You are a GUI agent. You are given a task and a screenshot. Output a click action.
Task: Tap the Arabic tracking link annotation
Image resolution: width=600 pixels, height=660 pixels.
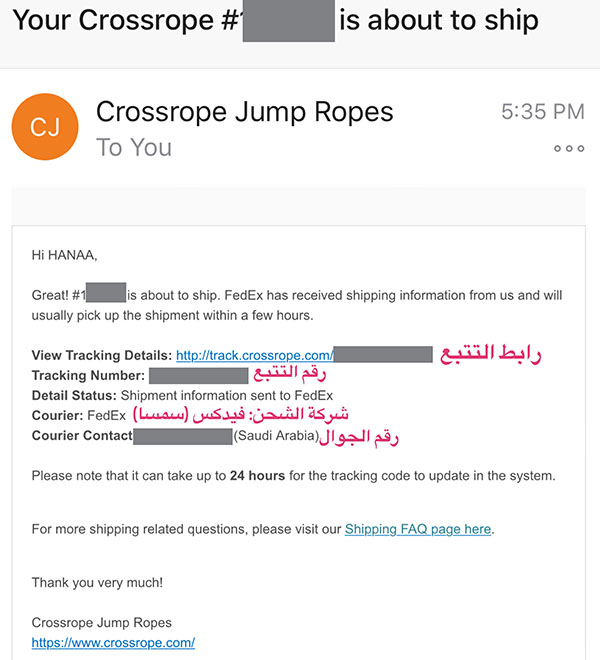(491, 354)
